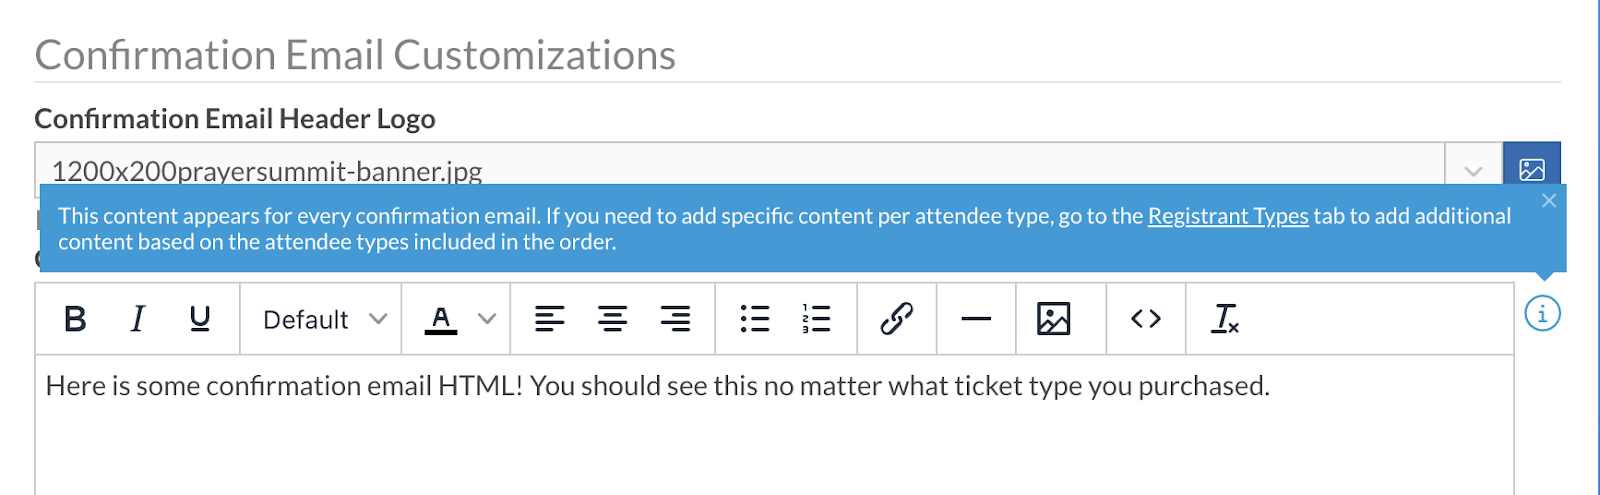
Task: Follow the Registrant Types link
Action: [x=1228, y=216]
